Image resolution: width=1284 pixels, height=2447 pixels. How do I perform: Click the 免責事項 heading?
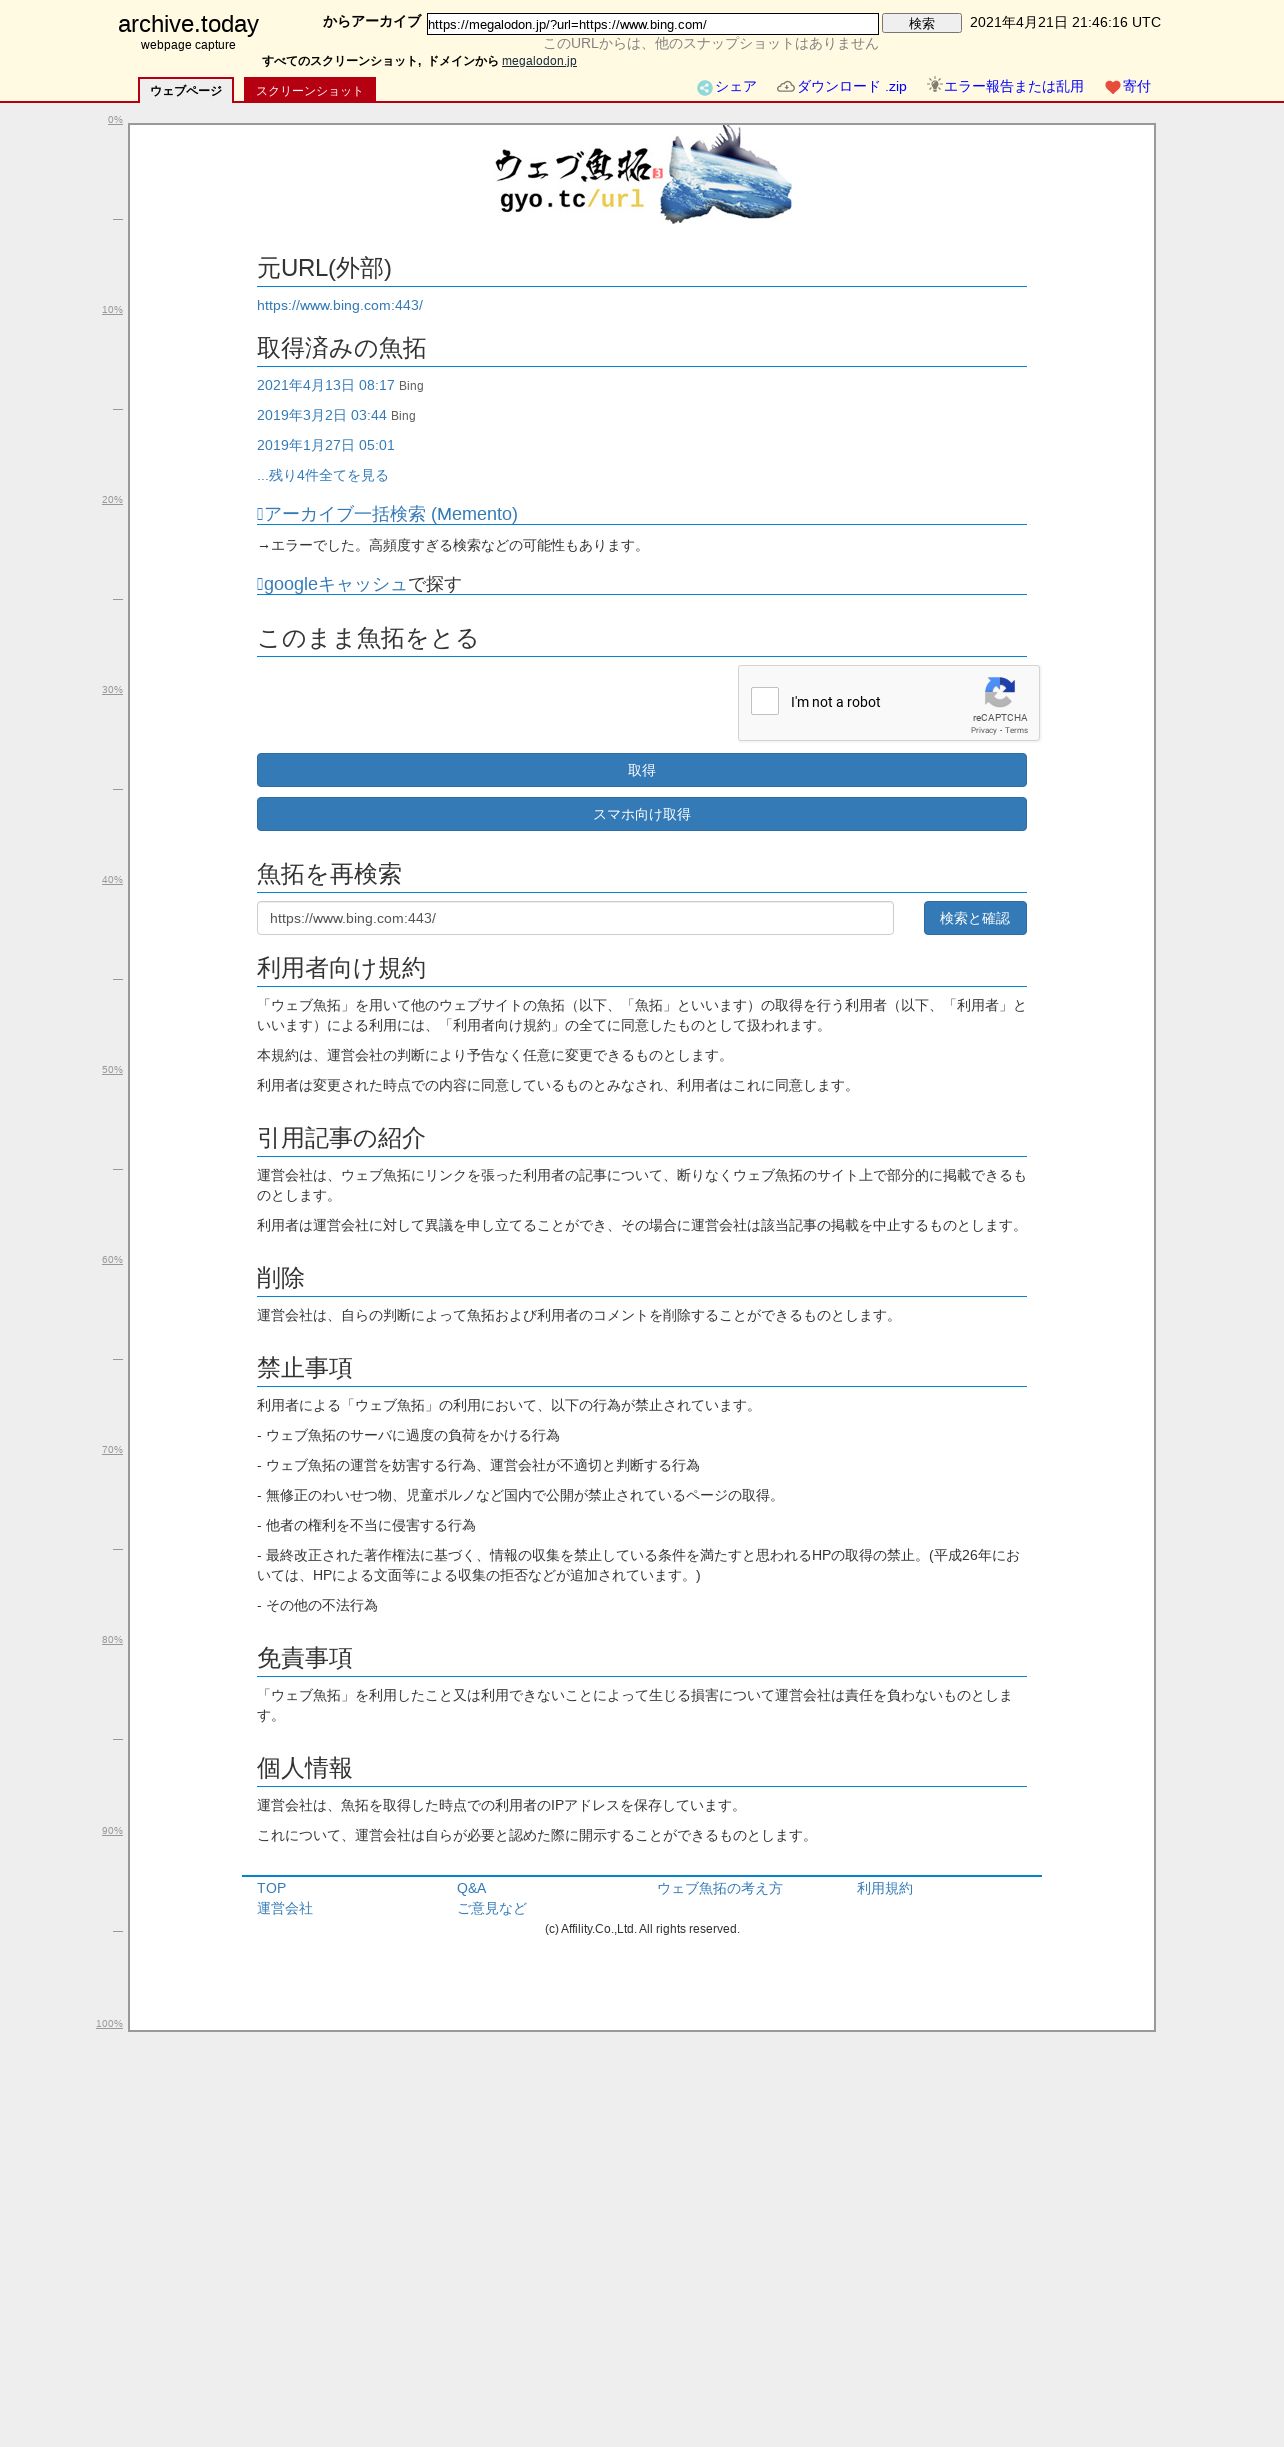[305, 1658]
